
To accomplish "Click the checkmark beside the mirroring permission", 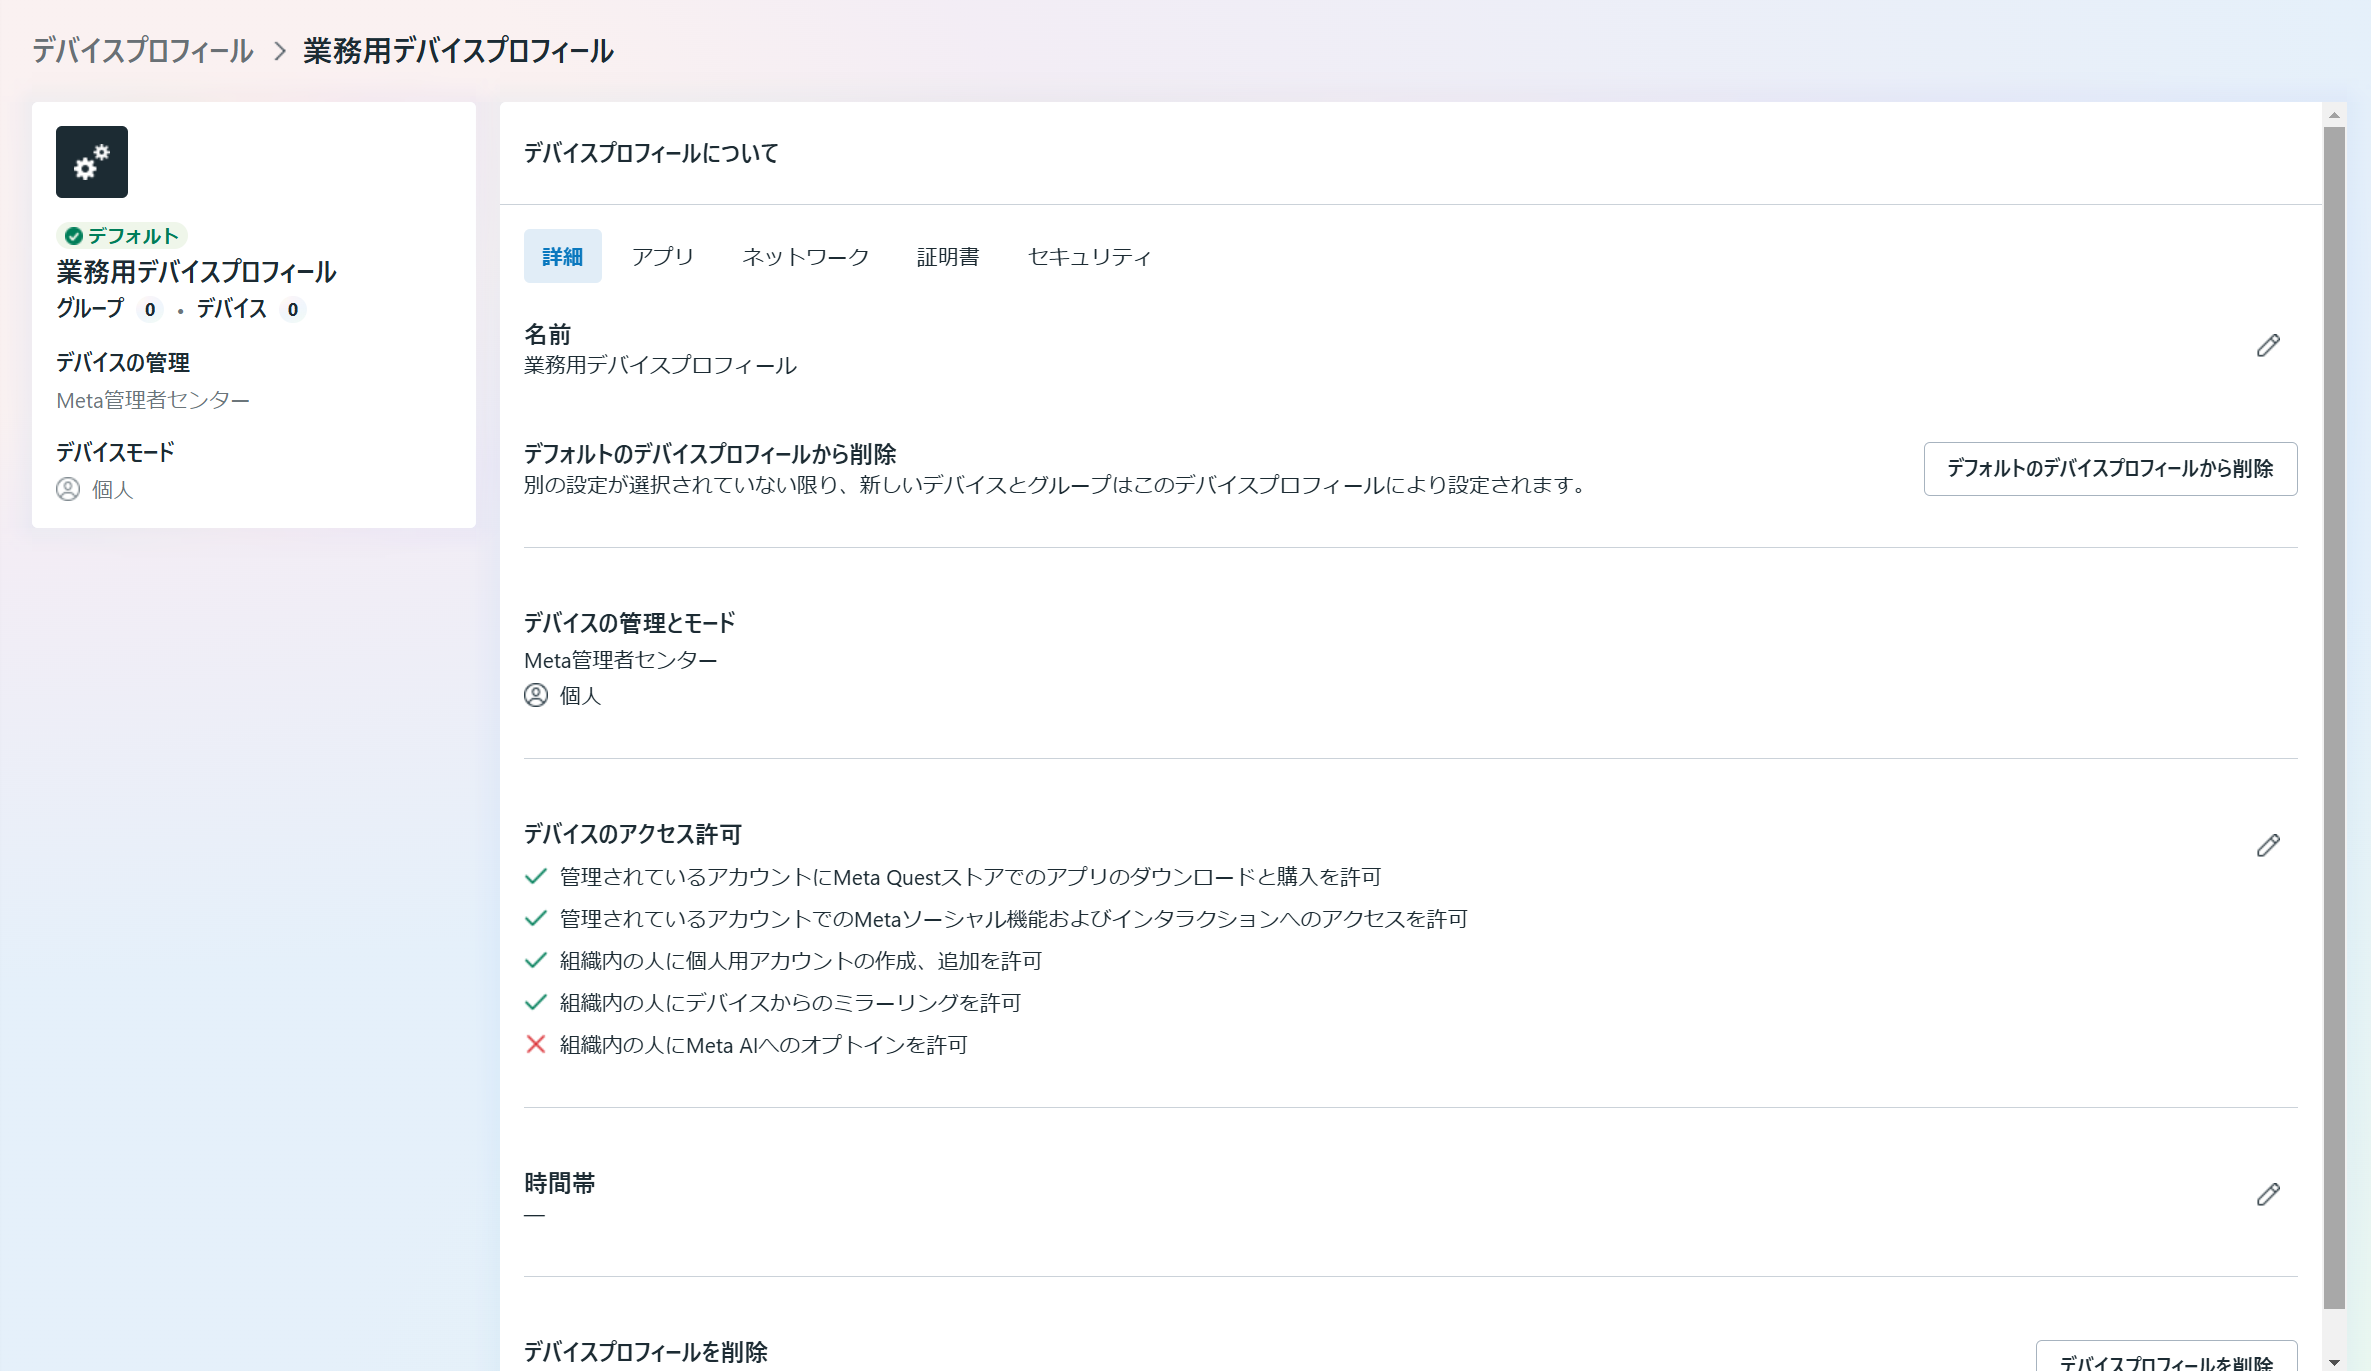I will tap(536, 1002).
